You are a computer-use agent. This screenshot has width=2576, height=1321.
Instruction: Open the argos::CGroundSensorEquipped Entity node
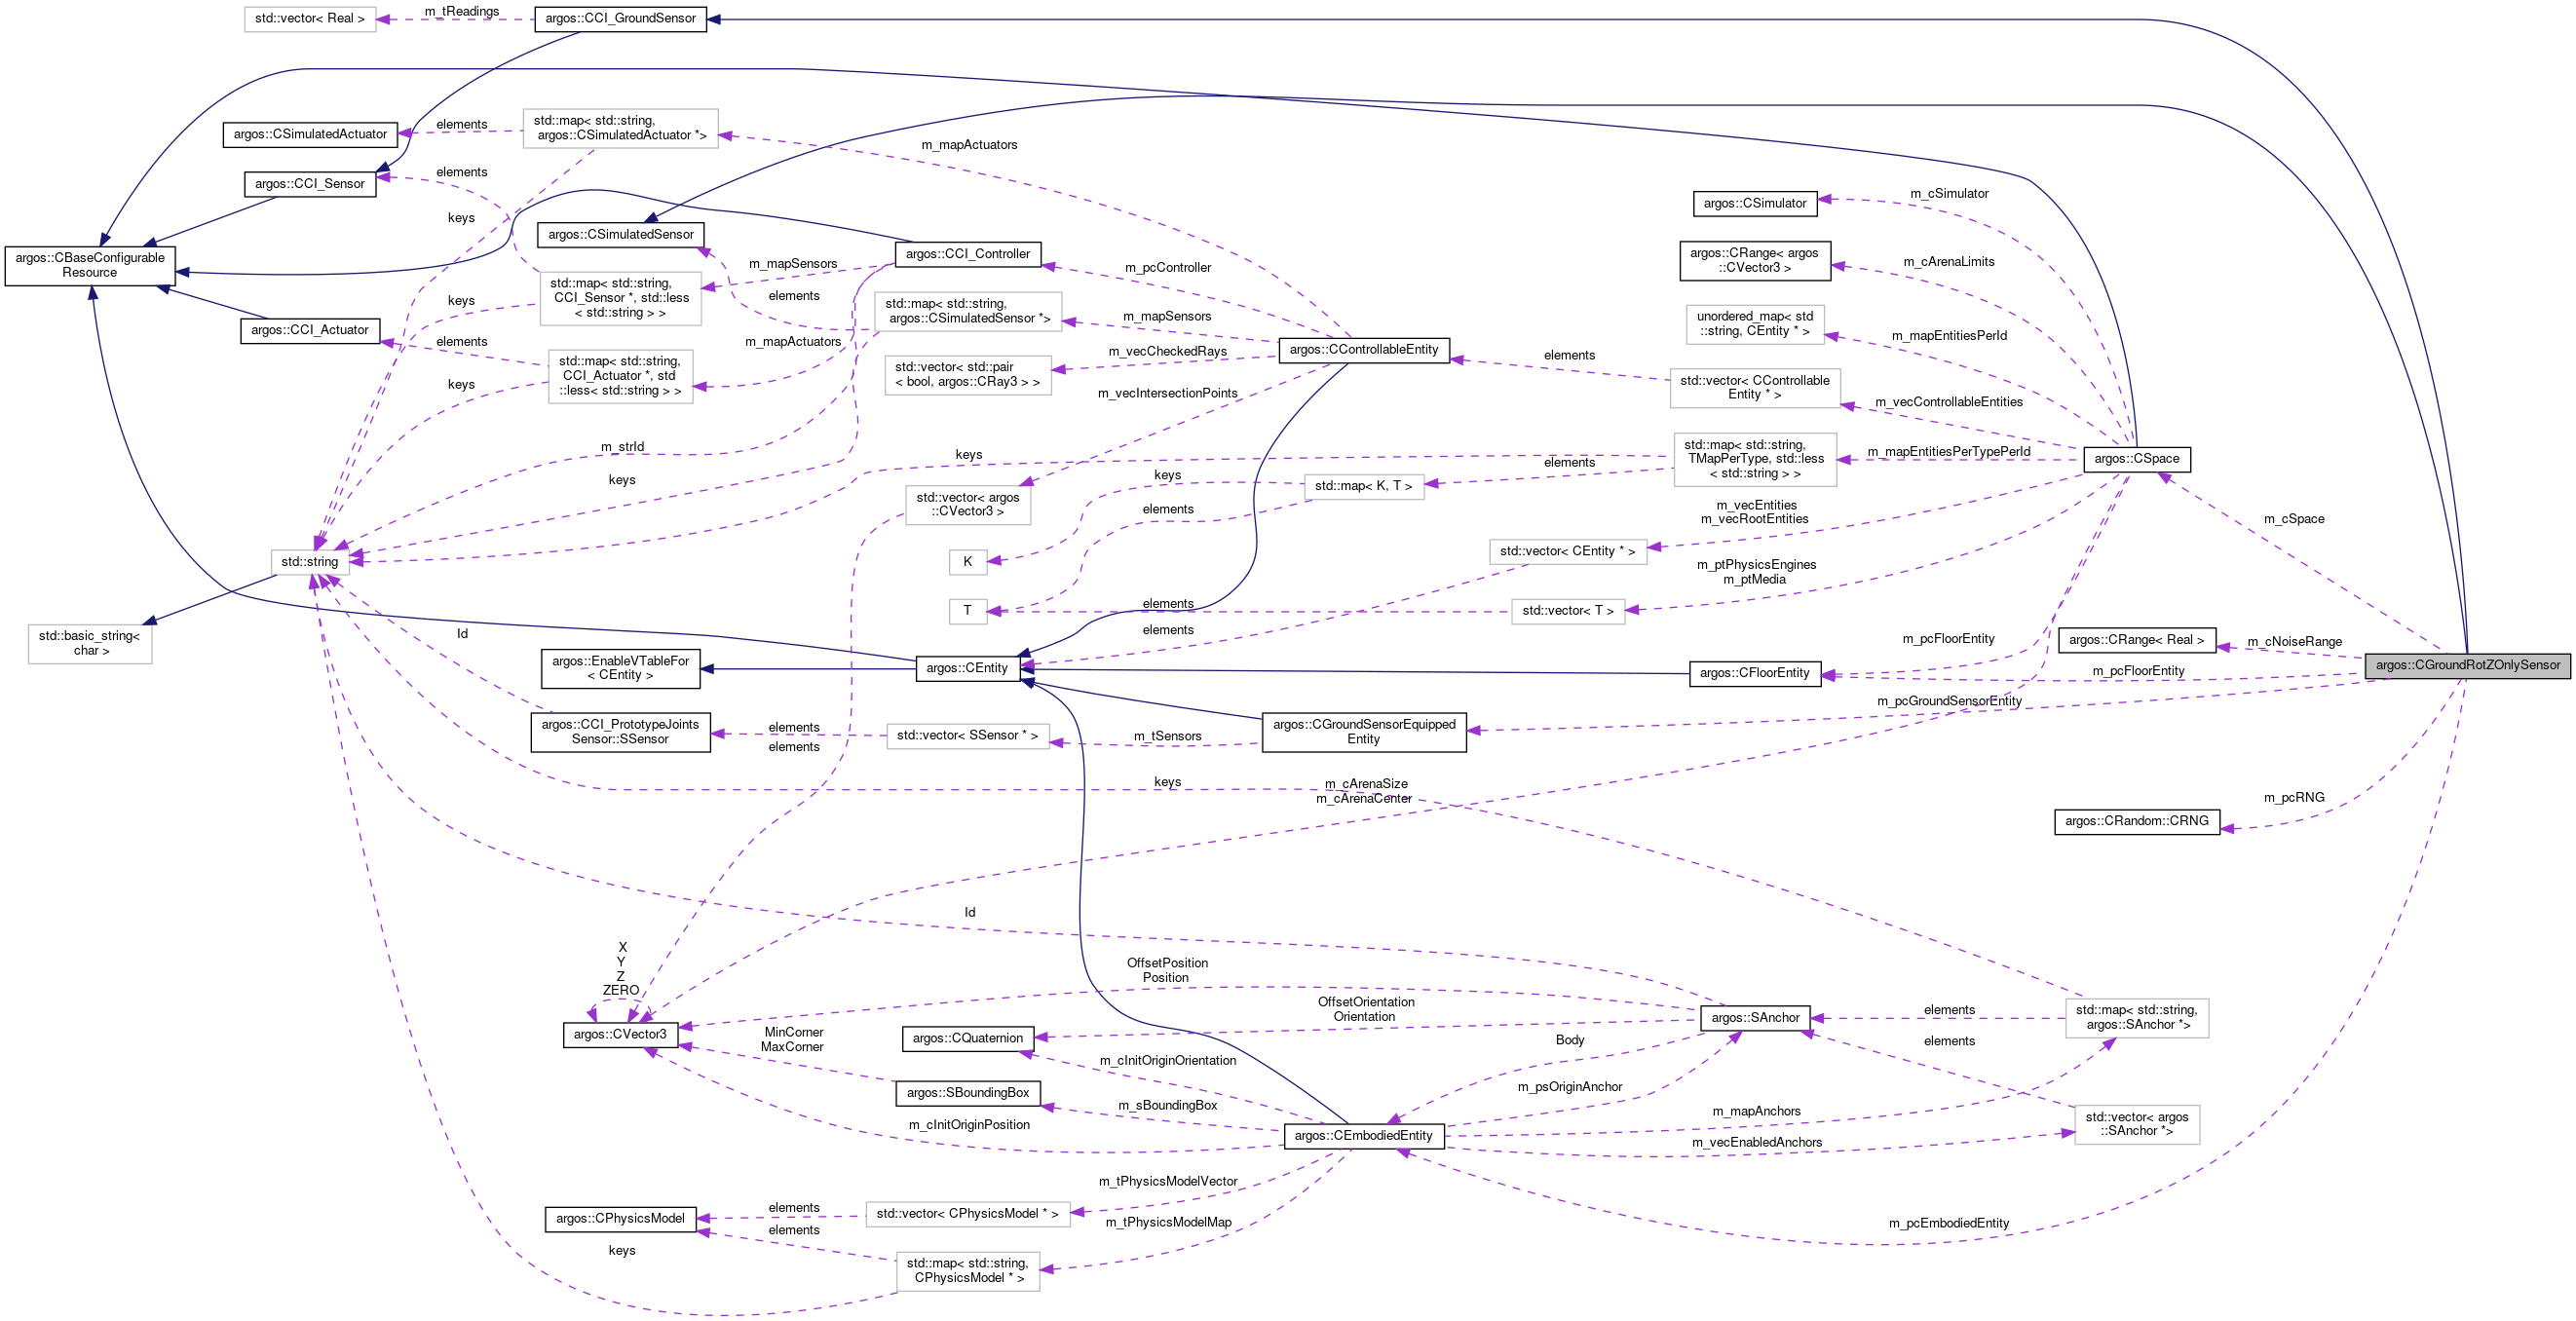[x=1364, y=732]
